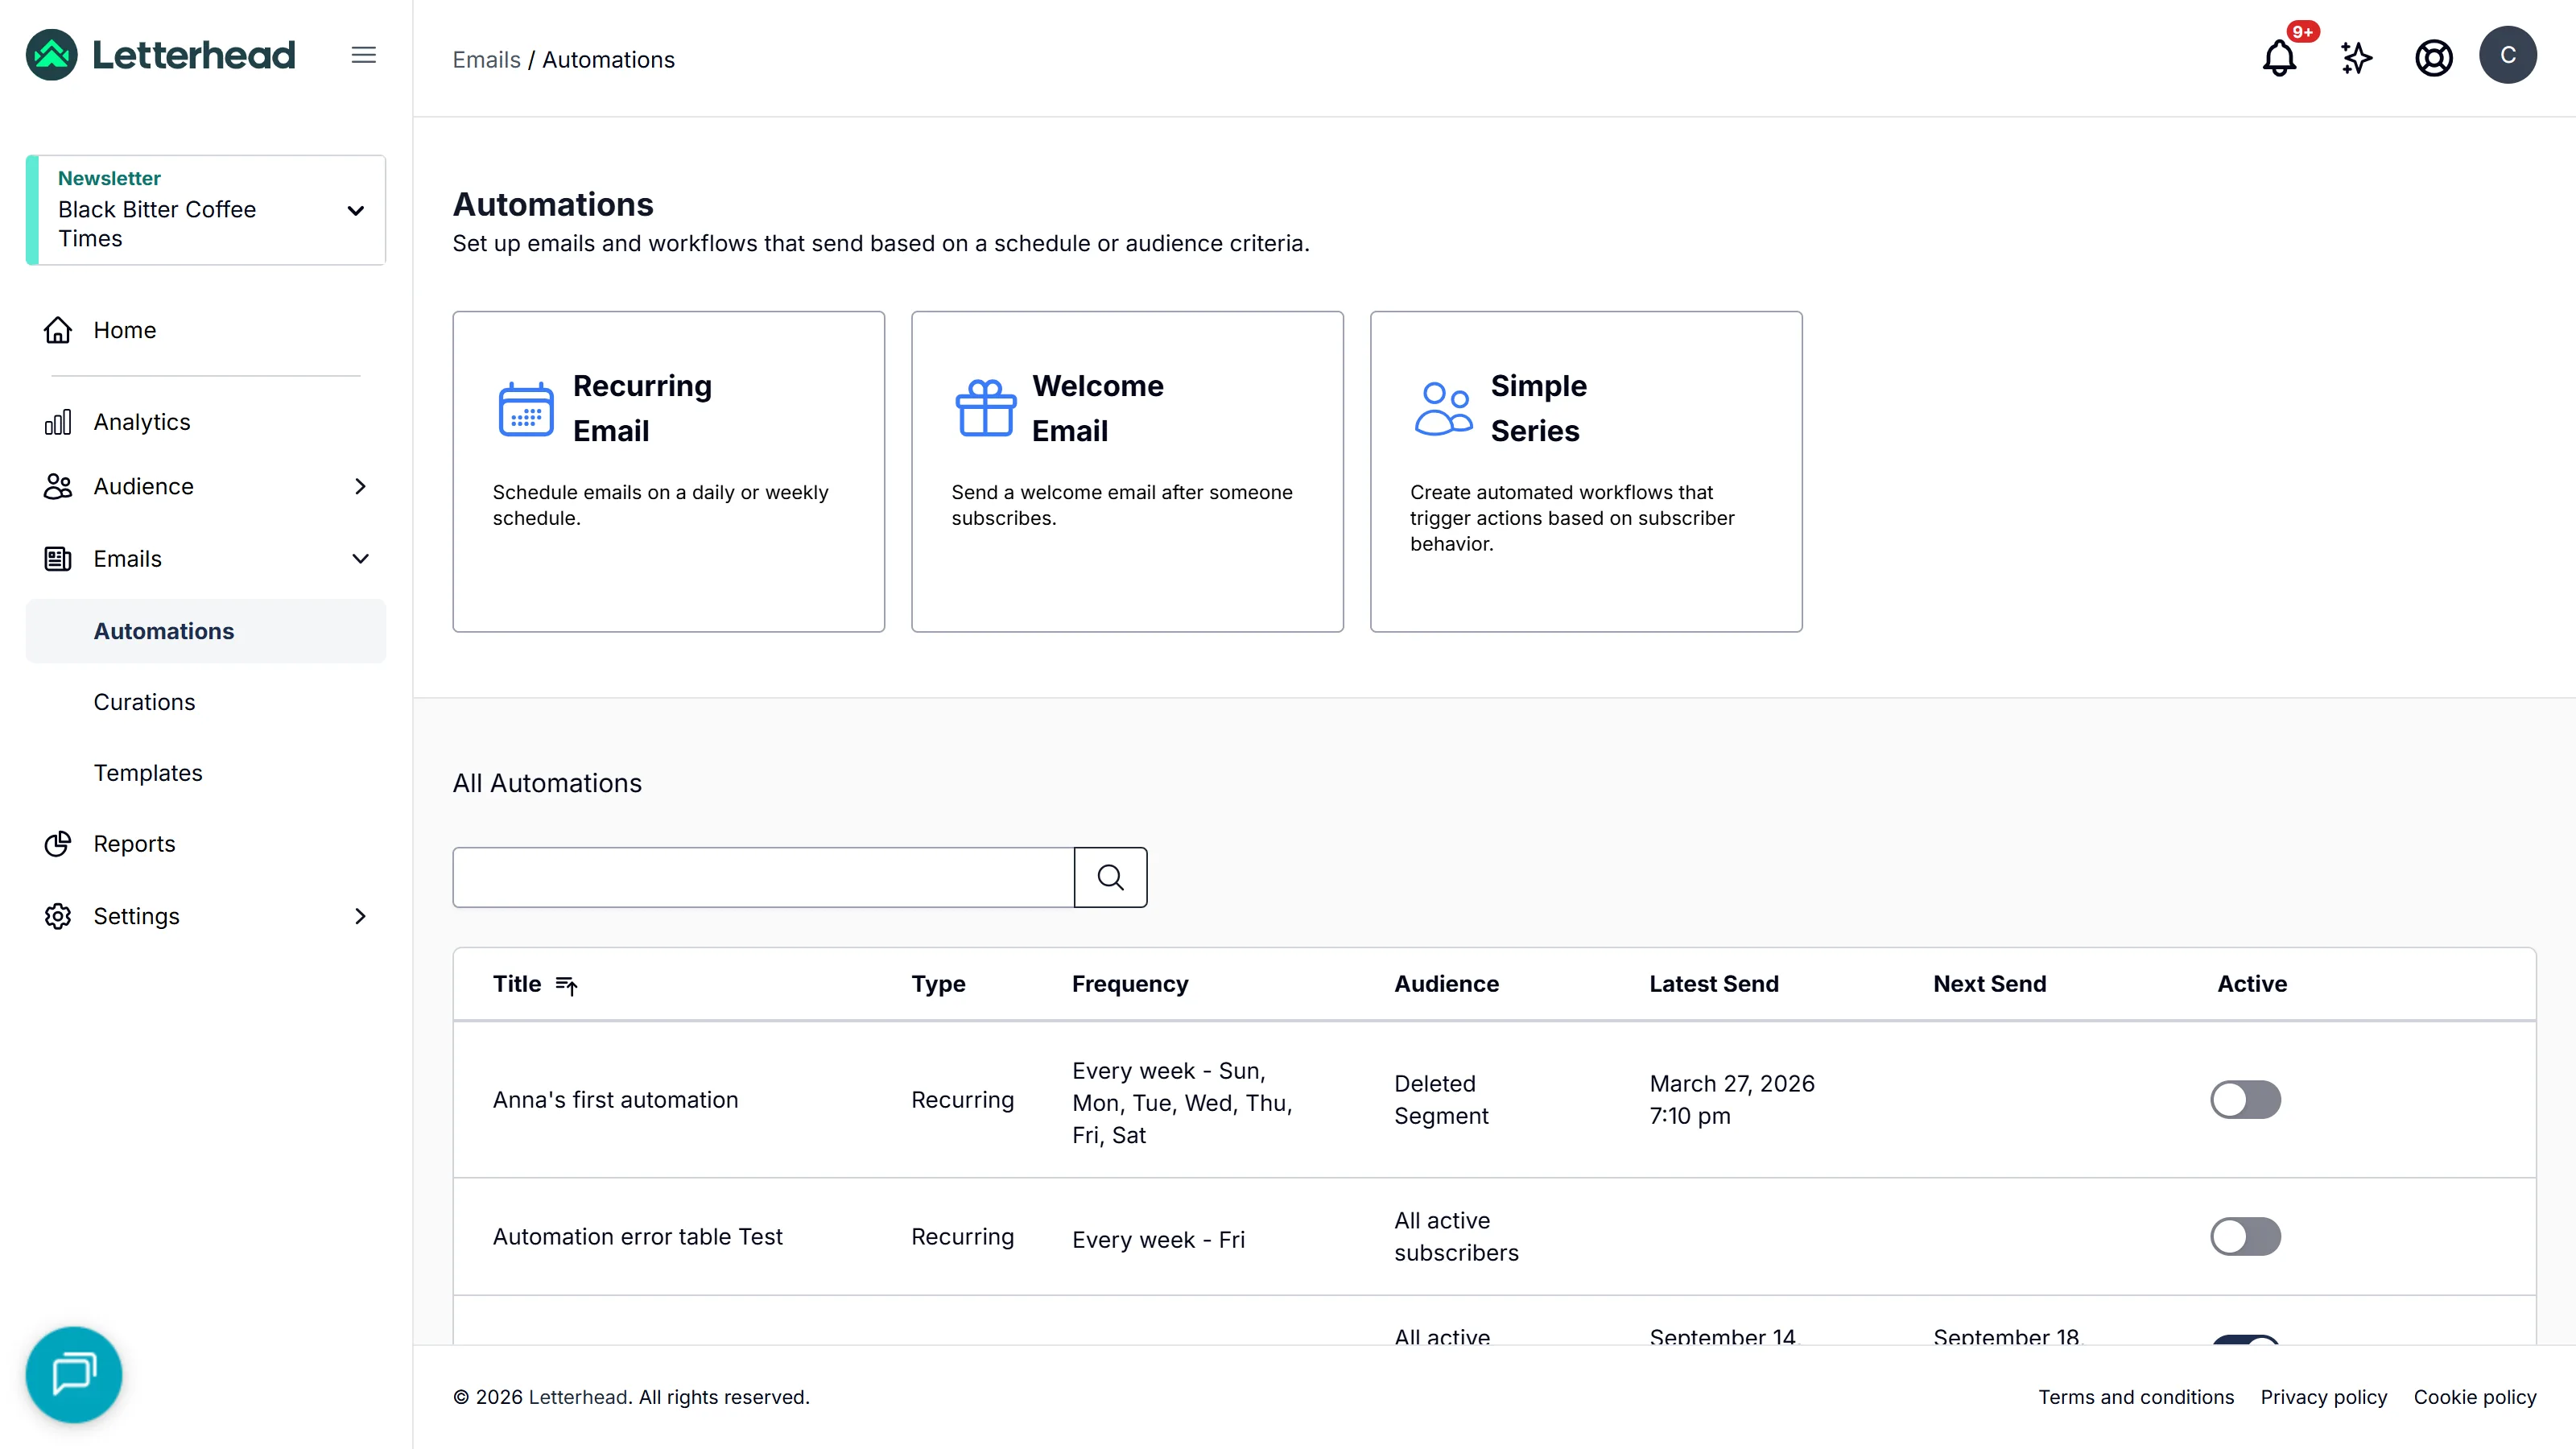Open Cookie policy link
This screenshot has height=1449, width=2576.
(x=2475, y=1397)
